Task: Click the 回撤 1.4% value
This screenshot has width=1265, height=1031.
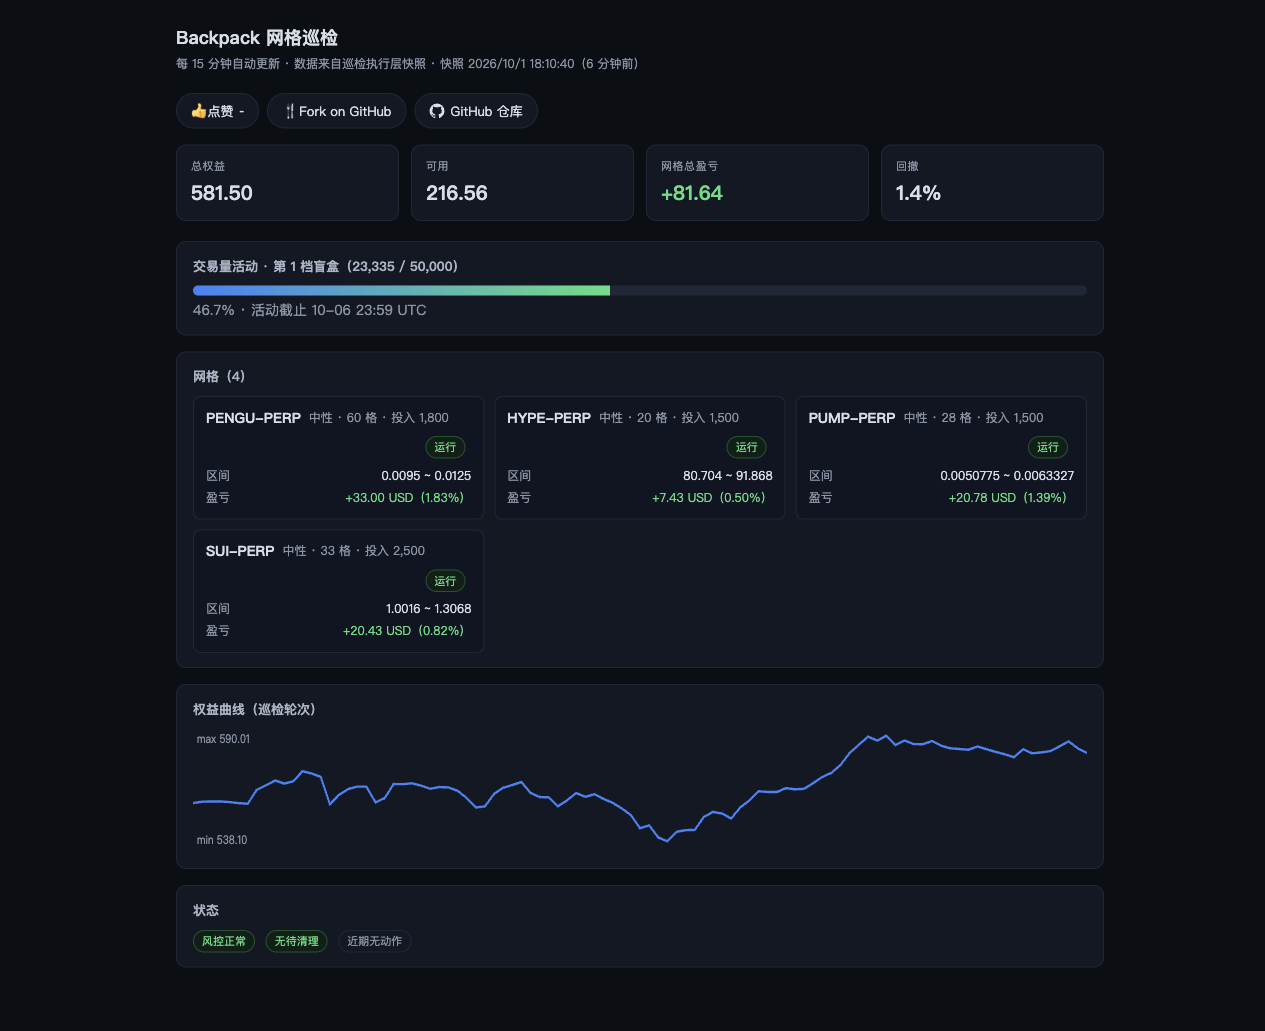Action: click(918, 193)
